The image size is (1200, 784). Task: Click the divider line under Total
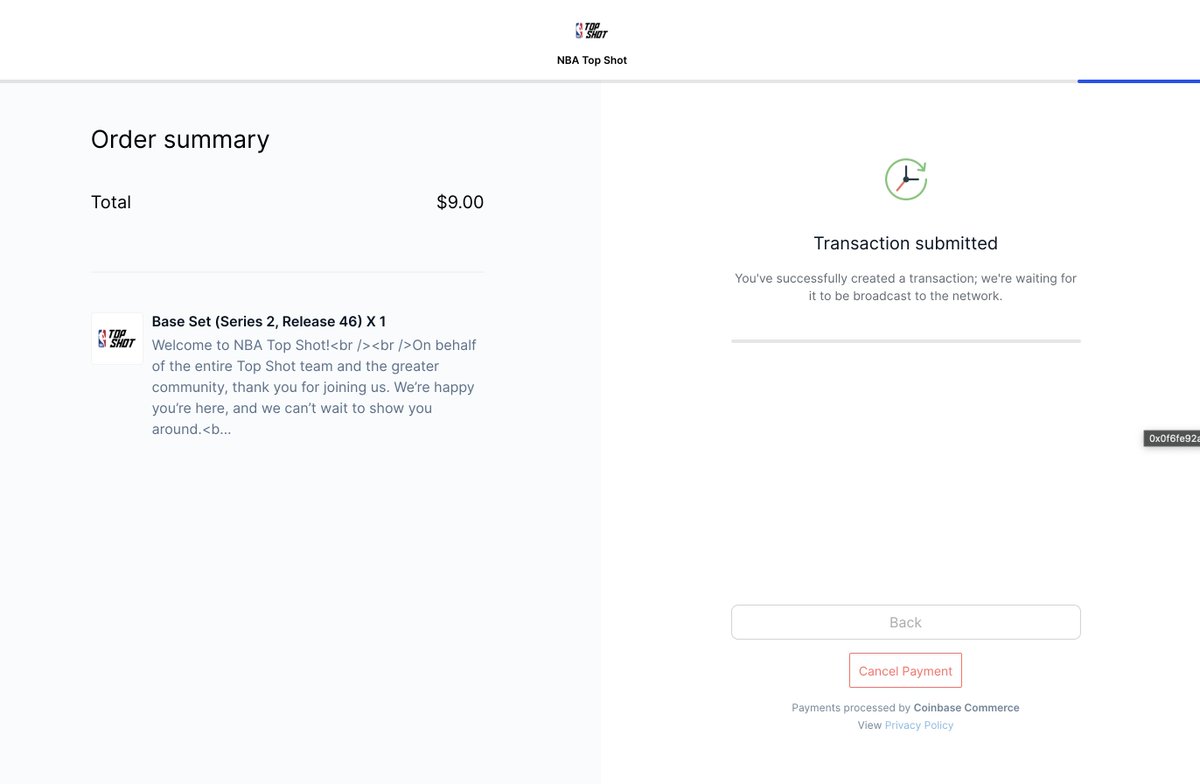[x=288, y=272]
